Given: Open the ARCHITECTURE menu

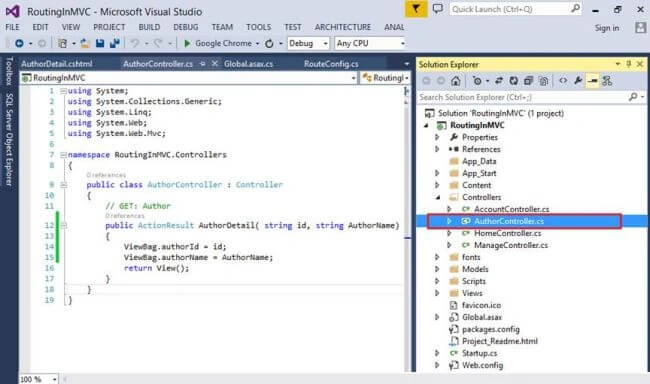Looking at the screenshot, I should (x=343, y=27).
